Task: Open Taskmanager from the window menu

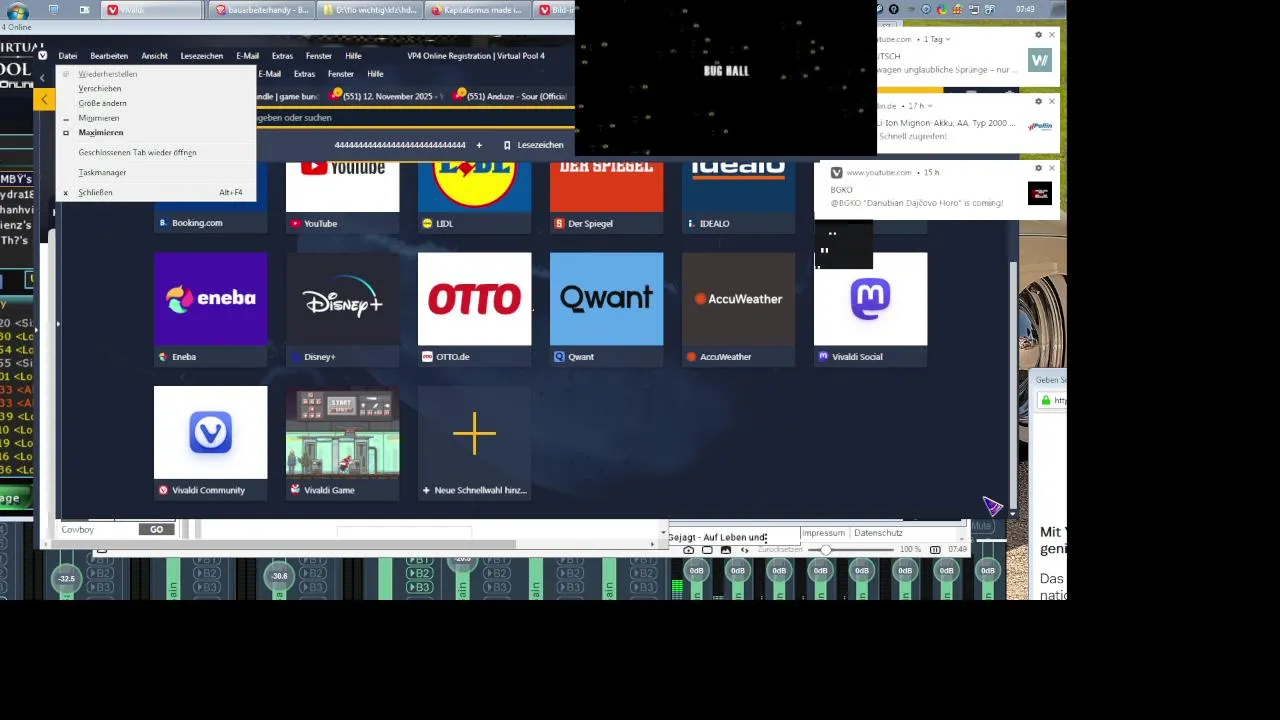Action: coord(156,172)
